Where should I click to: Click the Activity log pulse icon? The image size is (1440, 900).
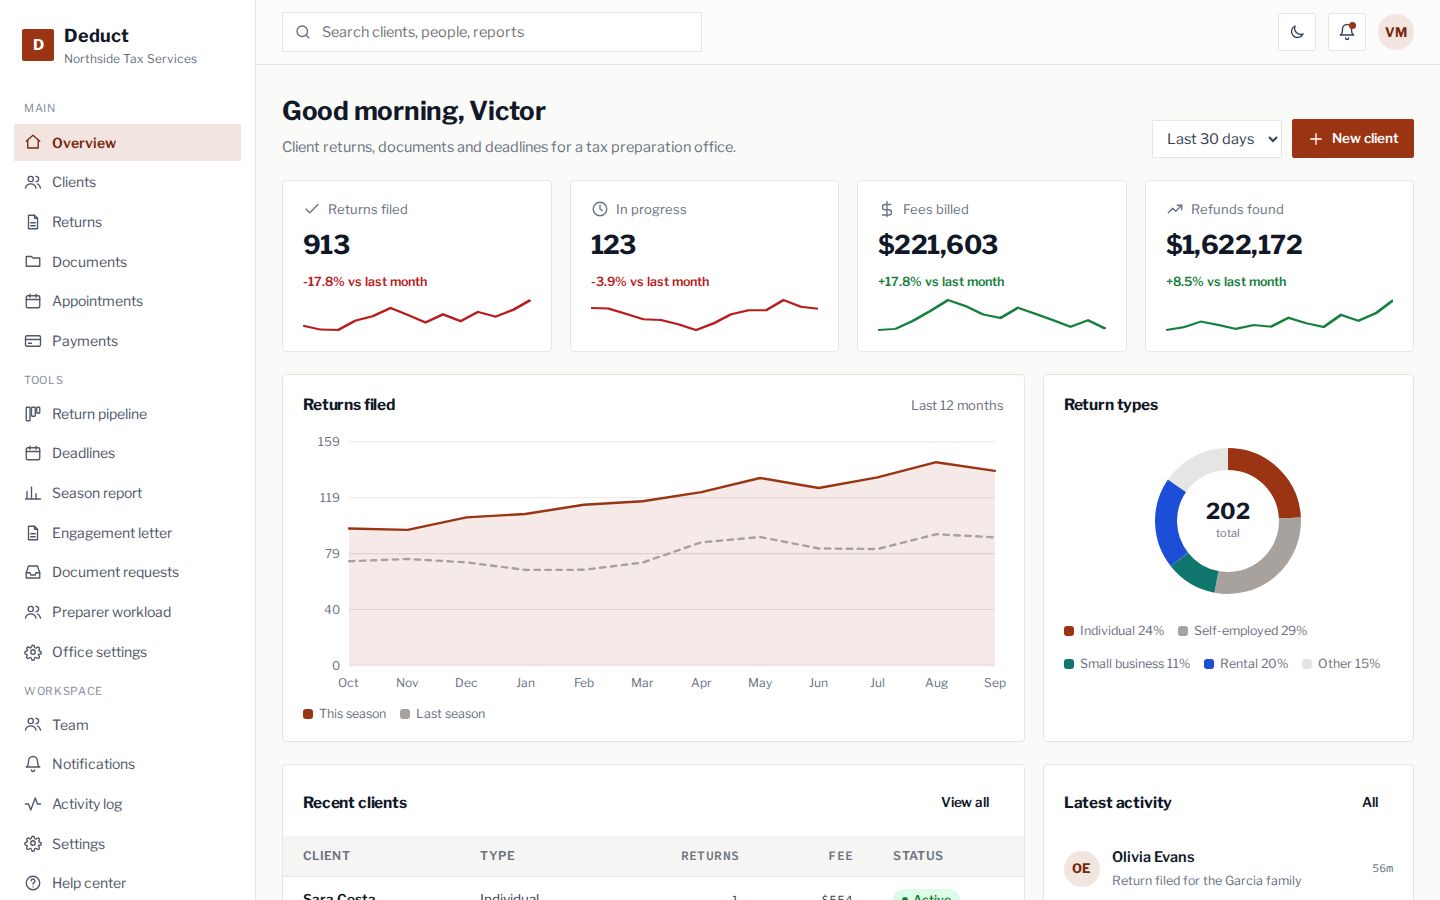(x=33, y=804)
